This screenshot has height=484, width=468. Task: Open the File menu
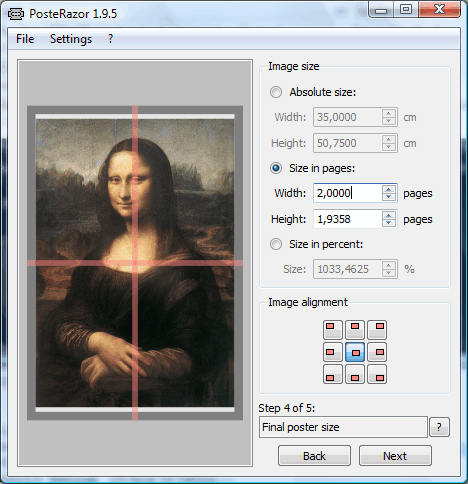[25, 39]
